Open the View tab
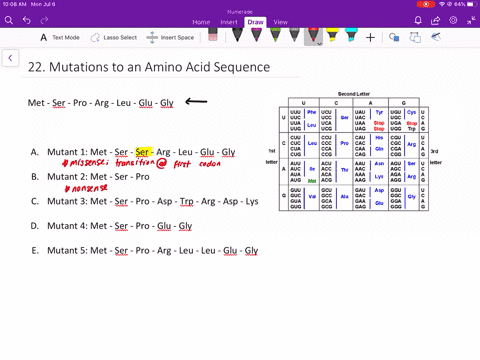Screen dimensions: 480x360 coord(280,22)
